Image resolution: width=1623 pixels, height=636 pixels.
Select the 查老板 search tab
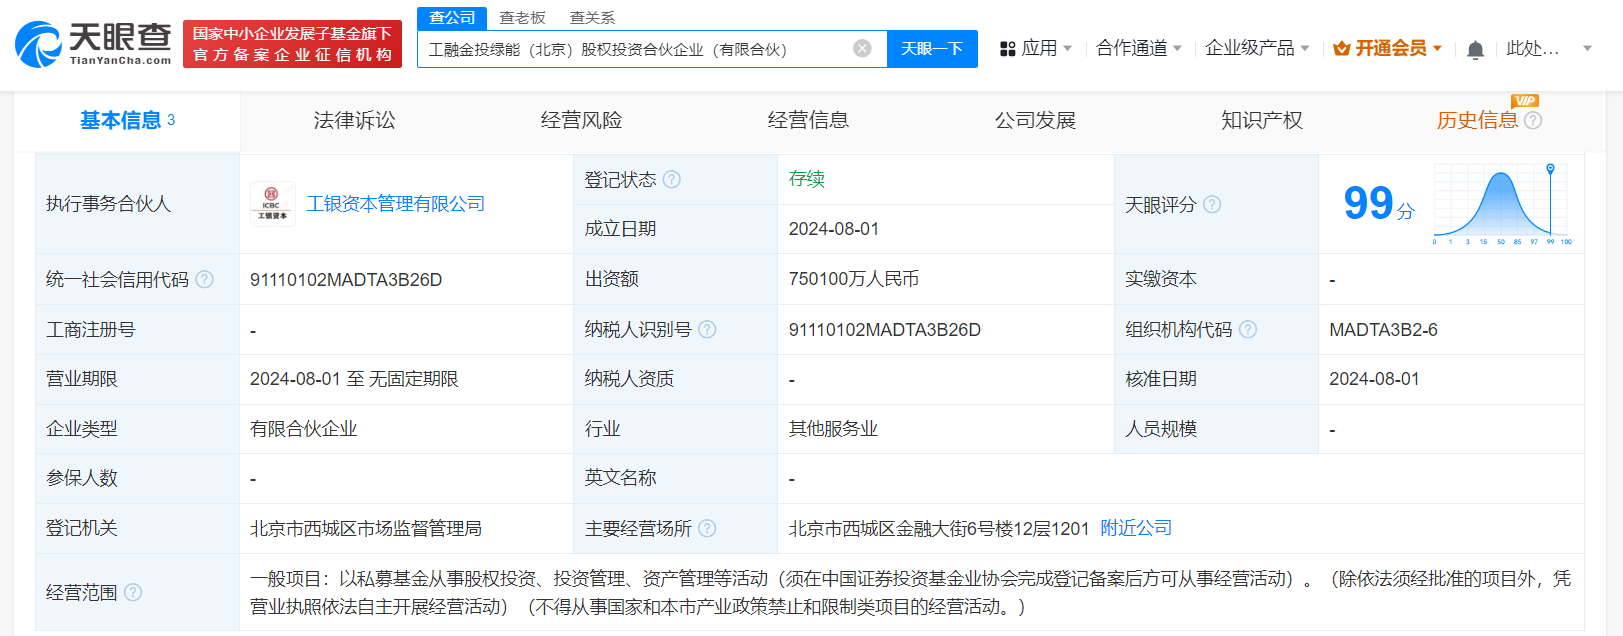point(522,18)
